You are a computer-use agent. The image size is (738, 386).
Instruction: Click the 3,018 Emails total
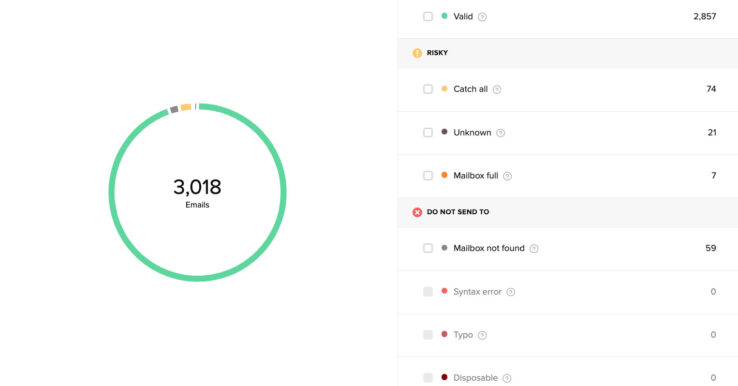[x=197, y=192]
